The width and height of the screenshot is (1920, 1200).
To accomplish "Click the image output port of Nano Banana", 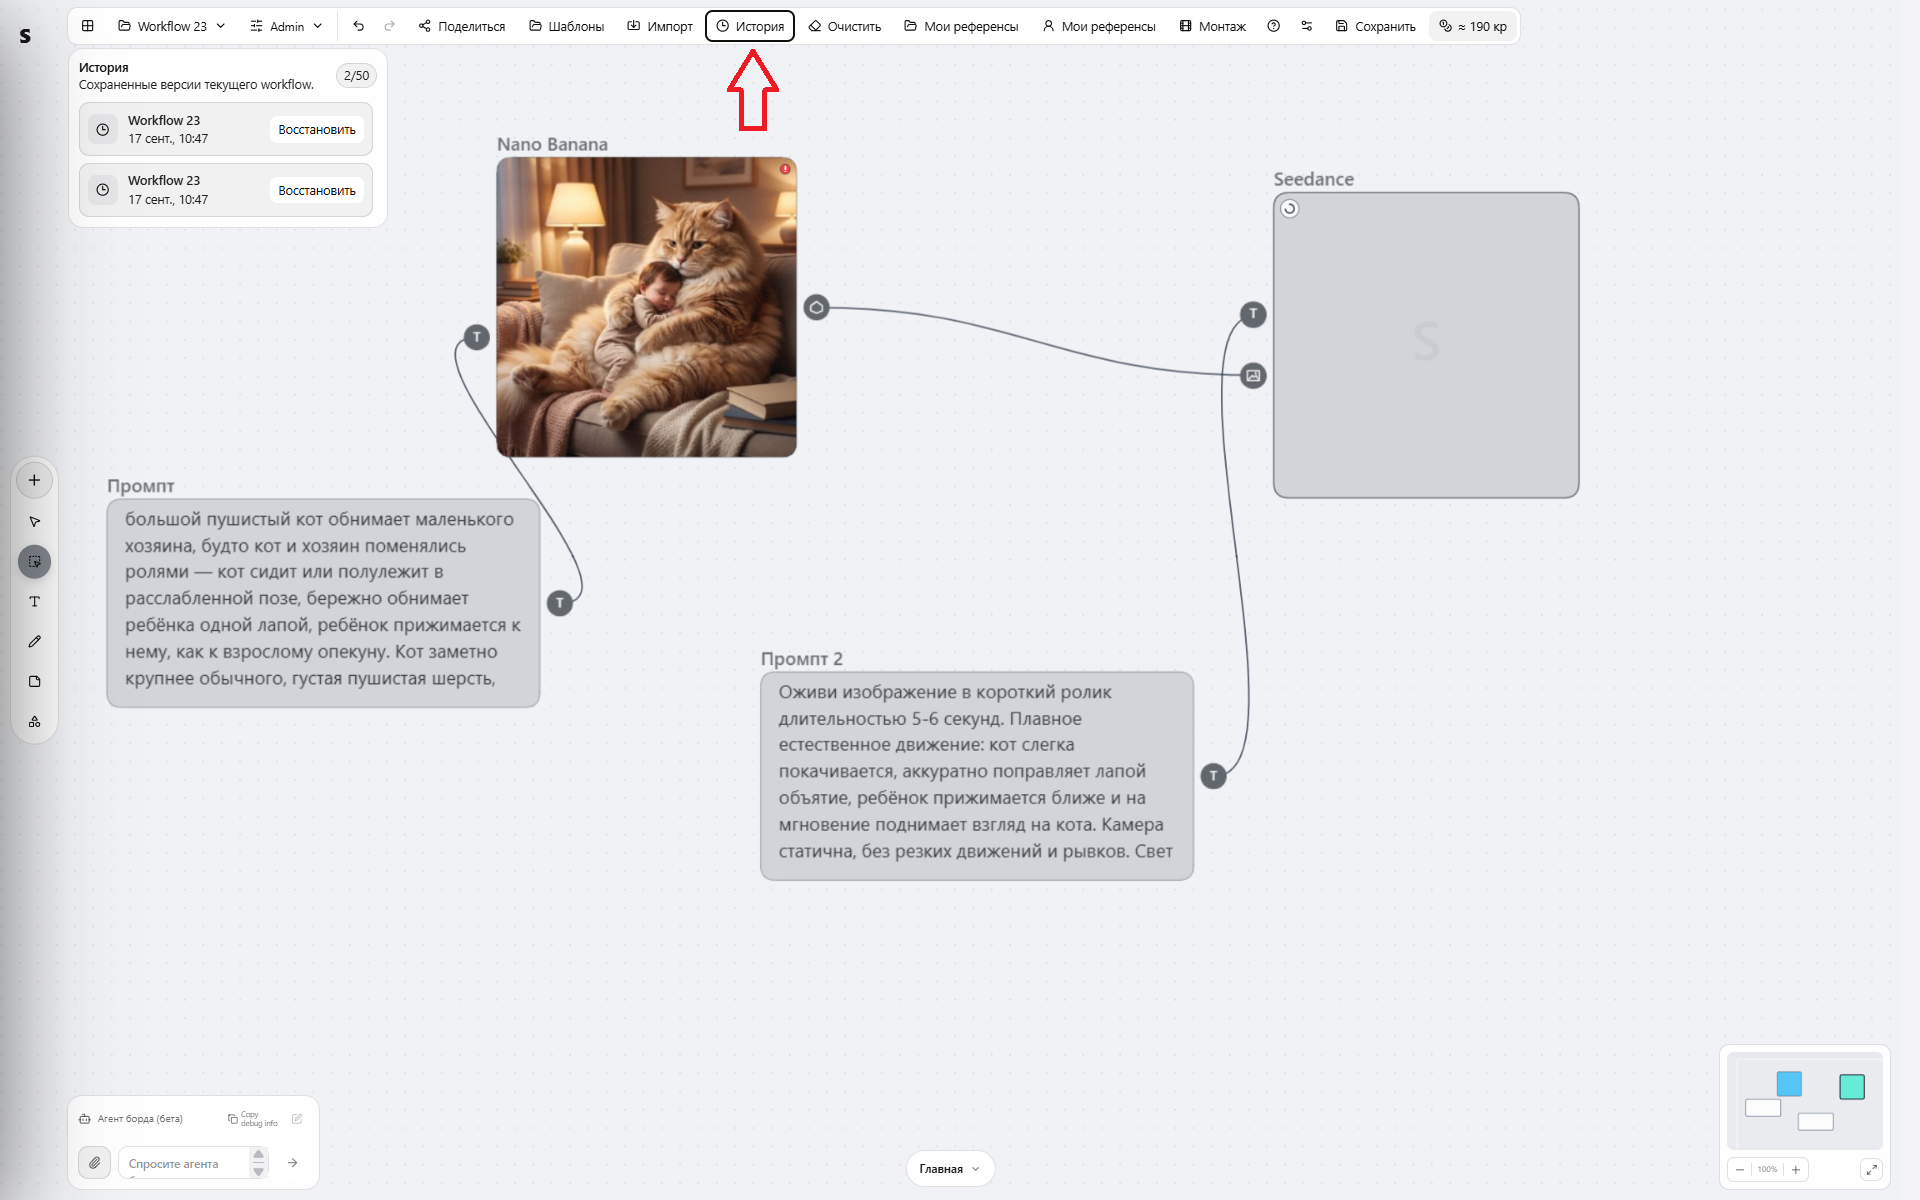I will tap(816, 307).
